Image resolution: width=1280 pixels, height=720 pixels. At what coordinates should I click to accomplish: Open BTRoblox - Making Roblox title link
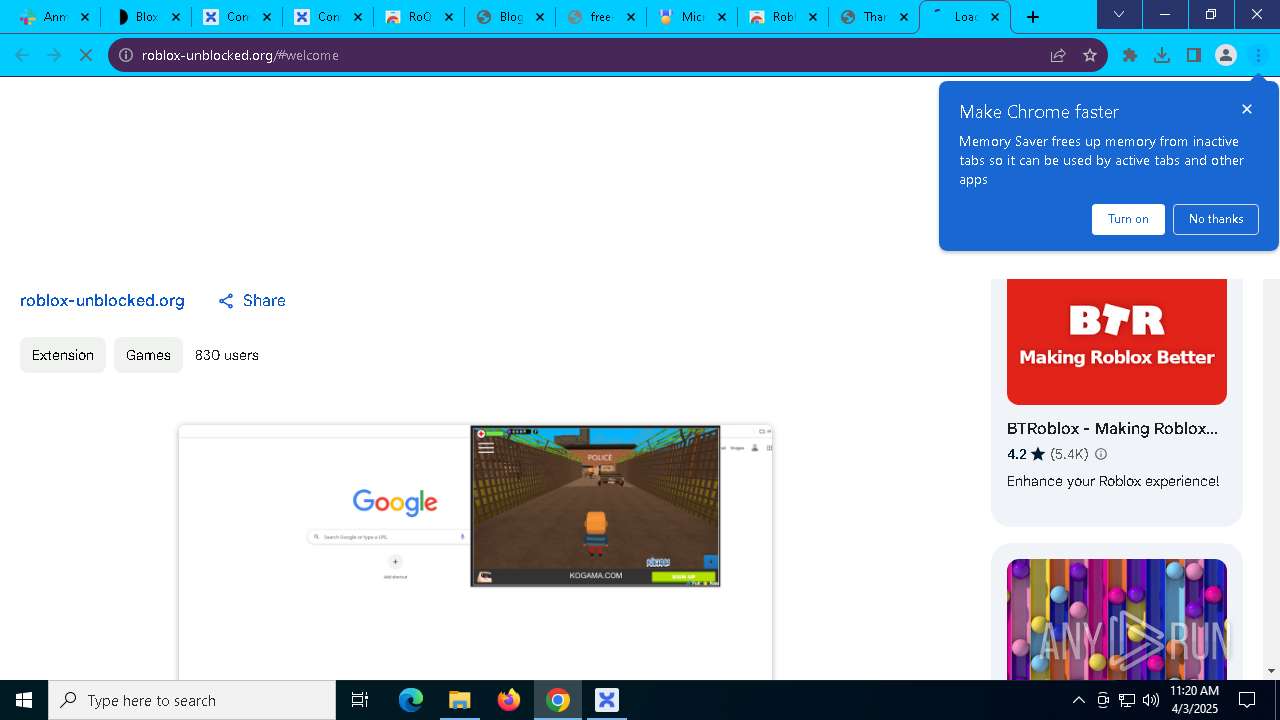click(1112, 428)
